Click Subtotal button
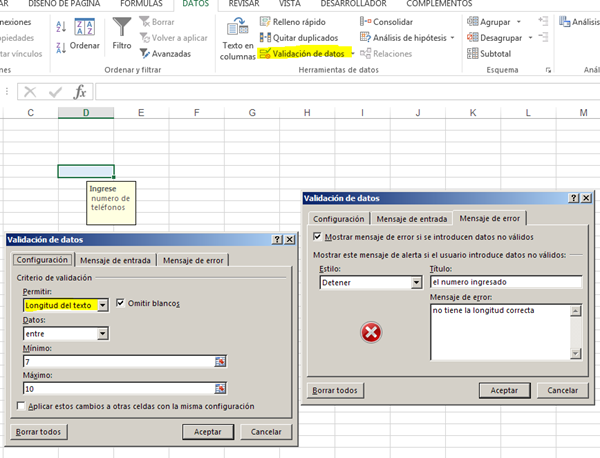Viewport: 600px width, 458px height. point(489,54)
